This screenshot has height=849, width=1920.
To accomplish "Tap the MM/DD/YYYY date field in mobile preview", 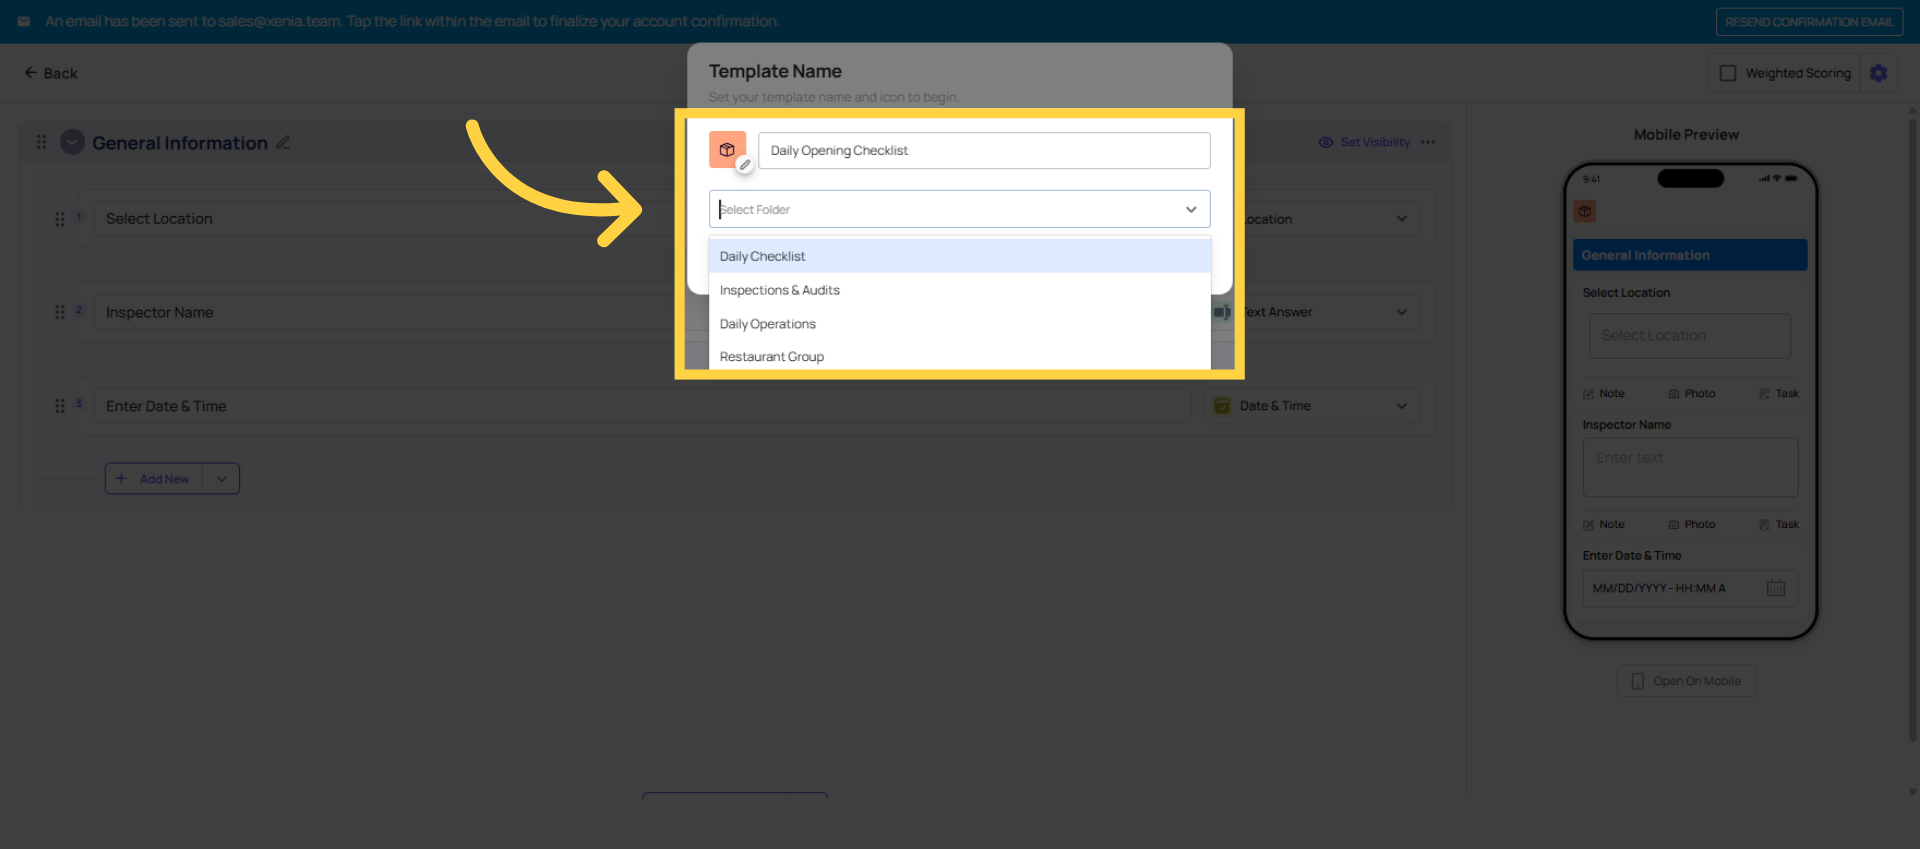I will click(1690, 588).
